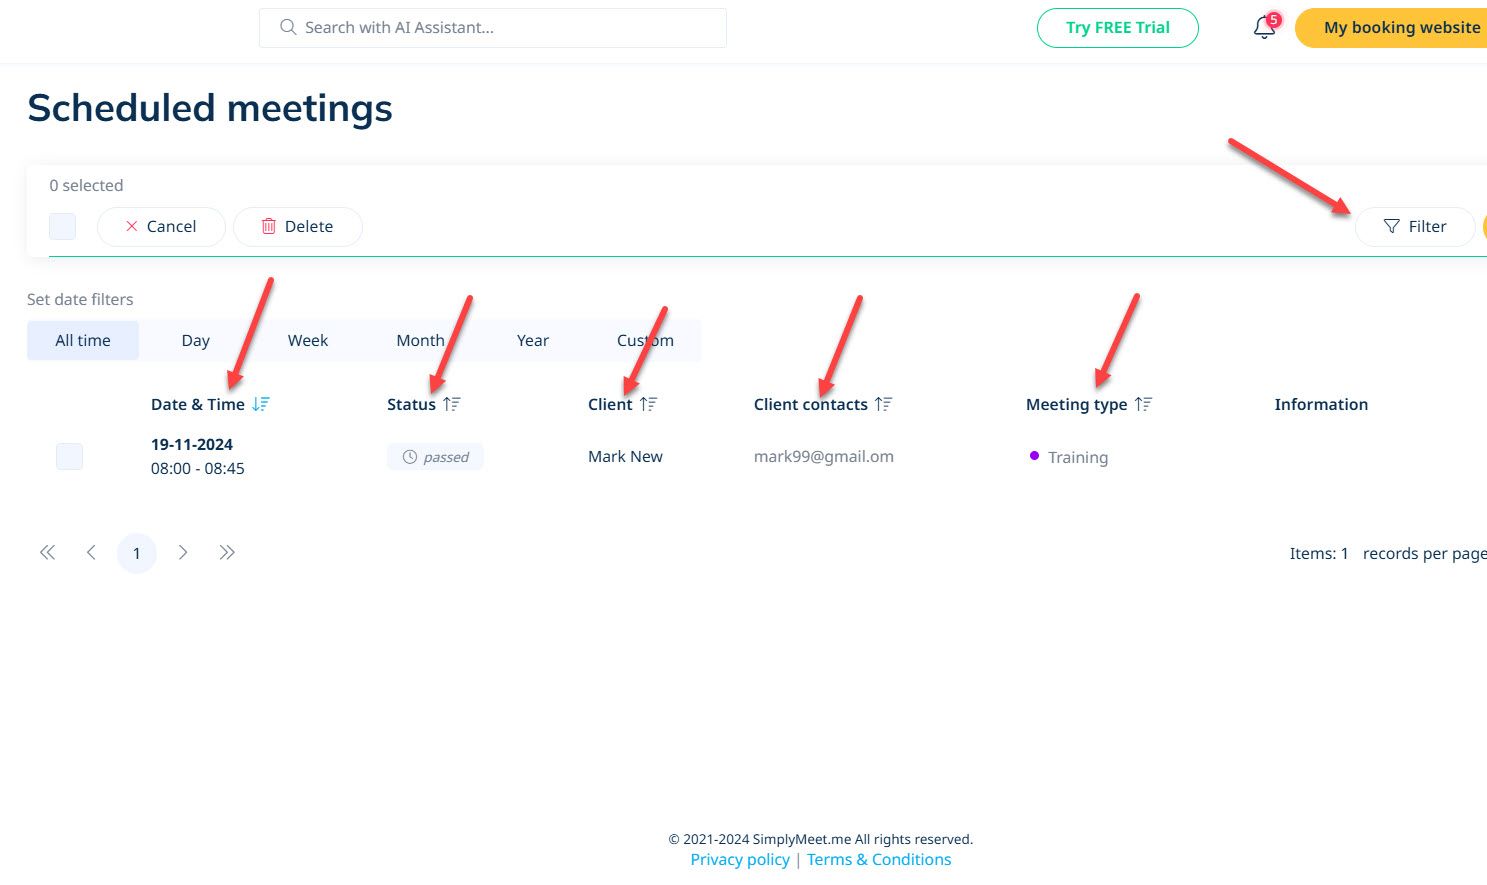
Task: Click the magnifier icon in the search bar
Action: (287, 27)
